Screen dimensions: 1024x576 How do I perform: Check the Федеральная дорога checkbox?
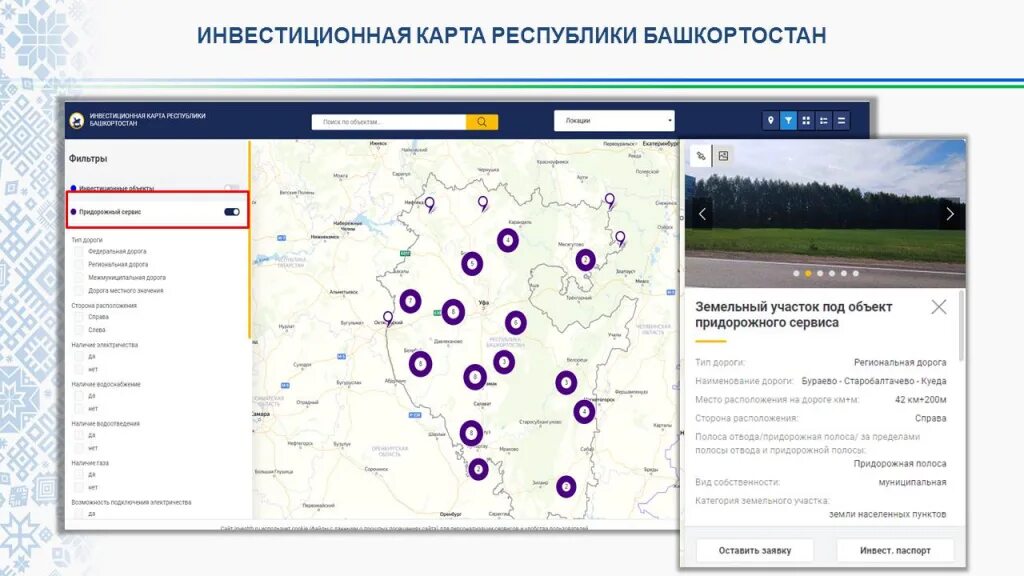(78, 251)
